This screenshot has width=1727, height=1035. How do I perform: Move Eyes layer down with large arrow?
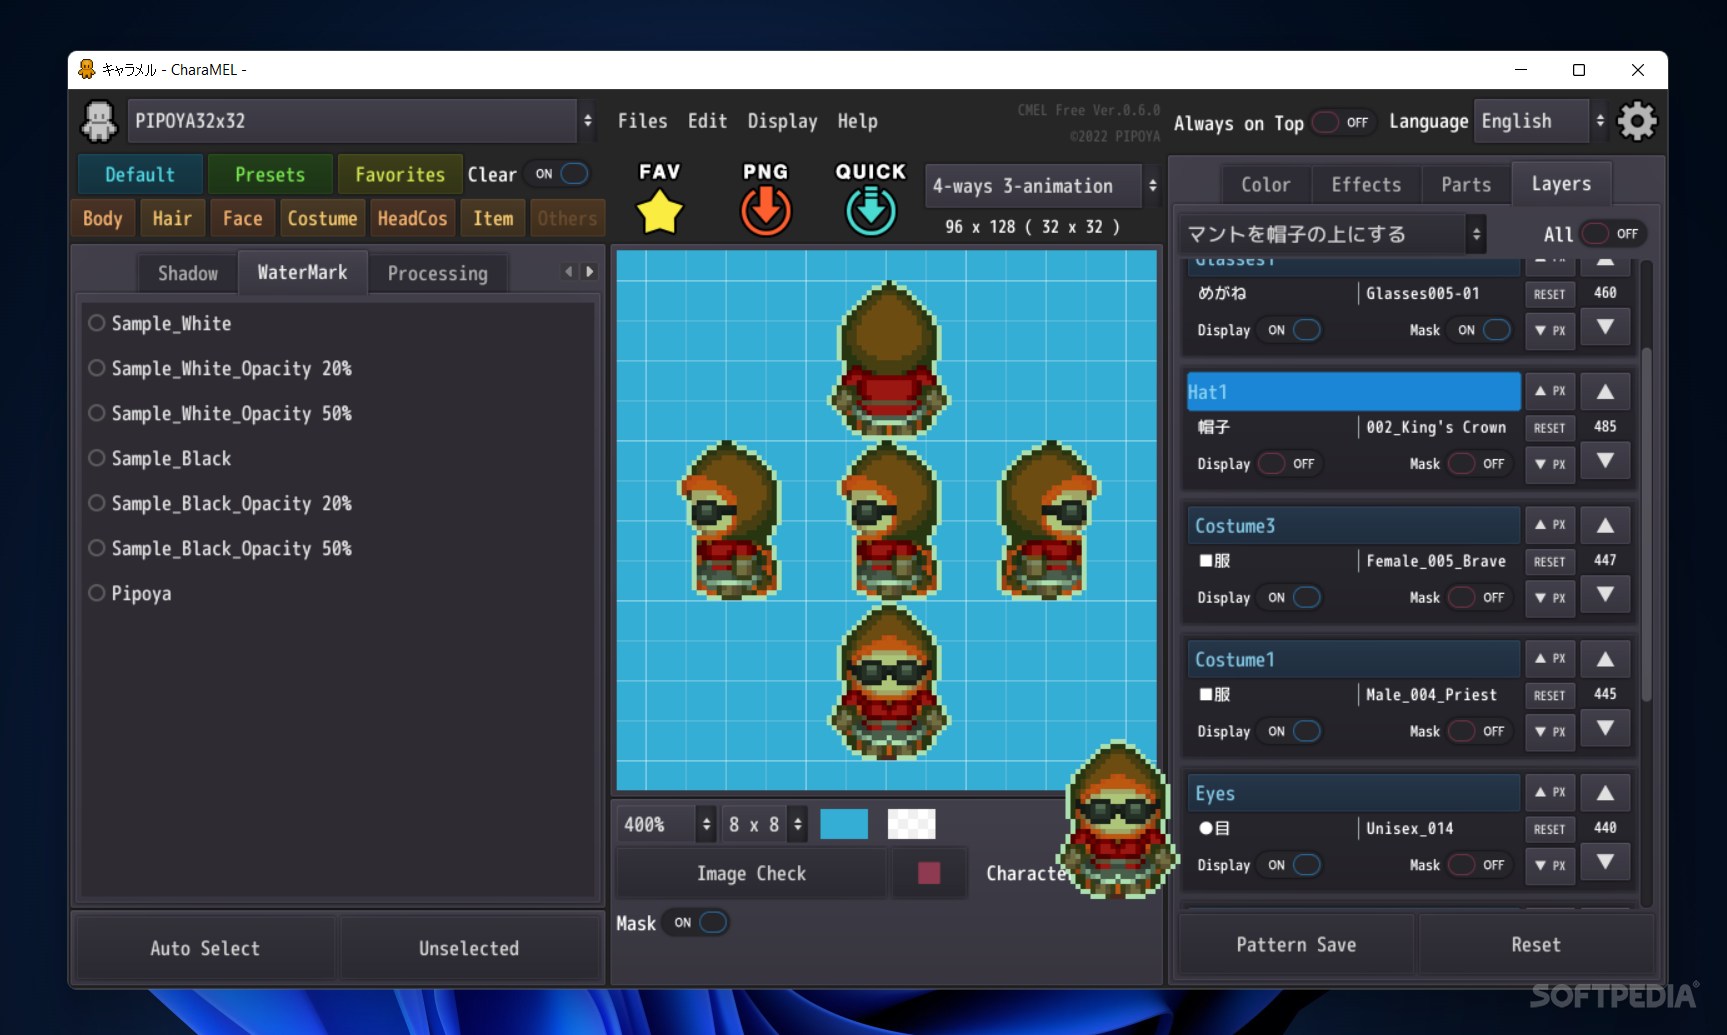coord(1605,862)
